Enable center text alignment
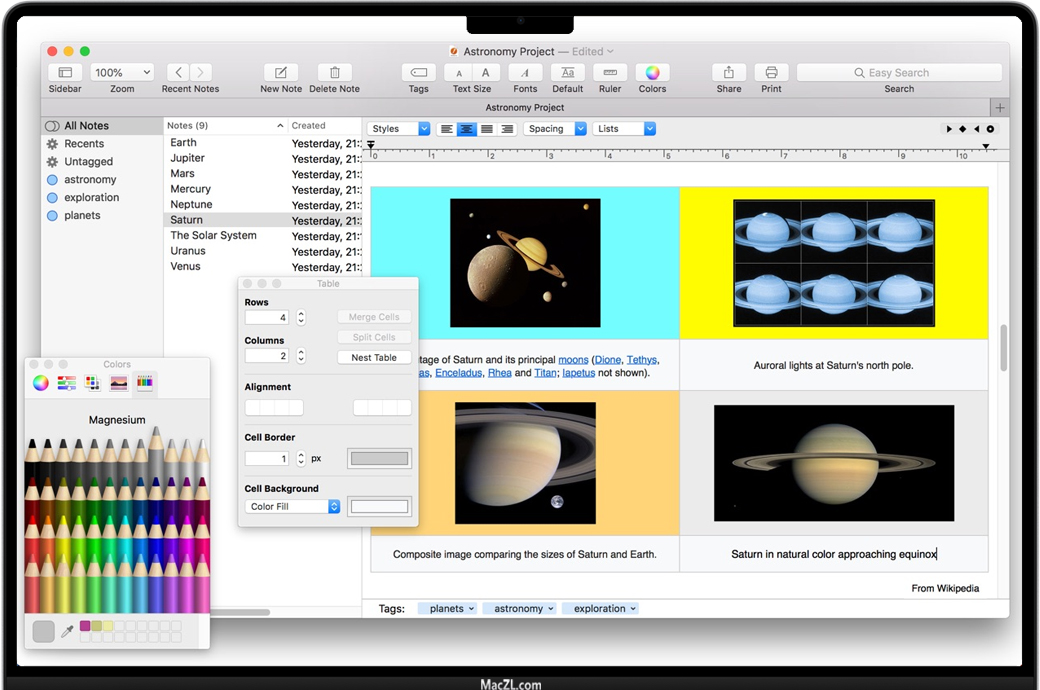Image resolution: width=1040 pixels, height=690 pixels. point(467,129)
